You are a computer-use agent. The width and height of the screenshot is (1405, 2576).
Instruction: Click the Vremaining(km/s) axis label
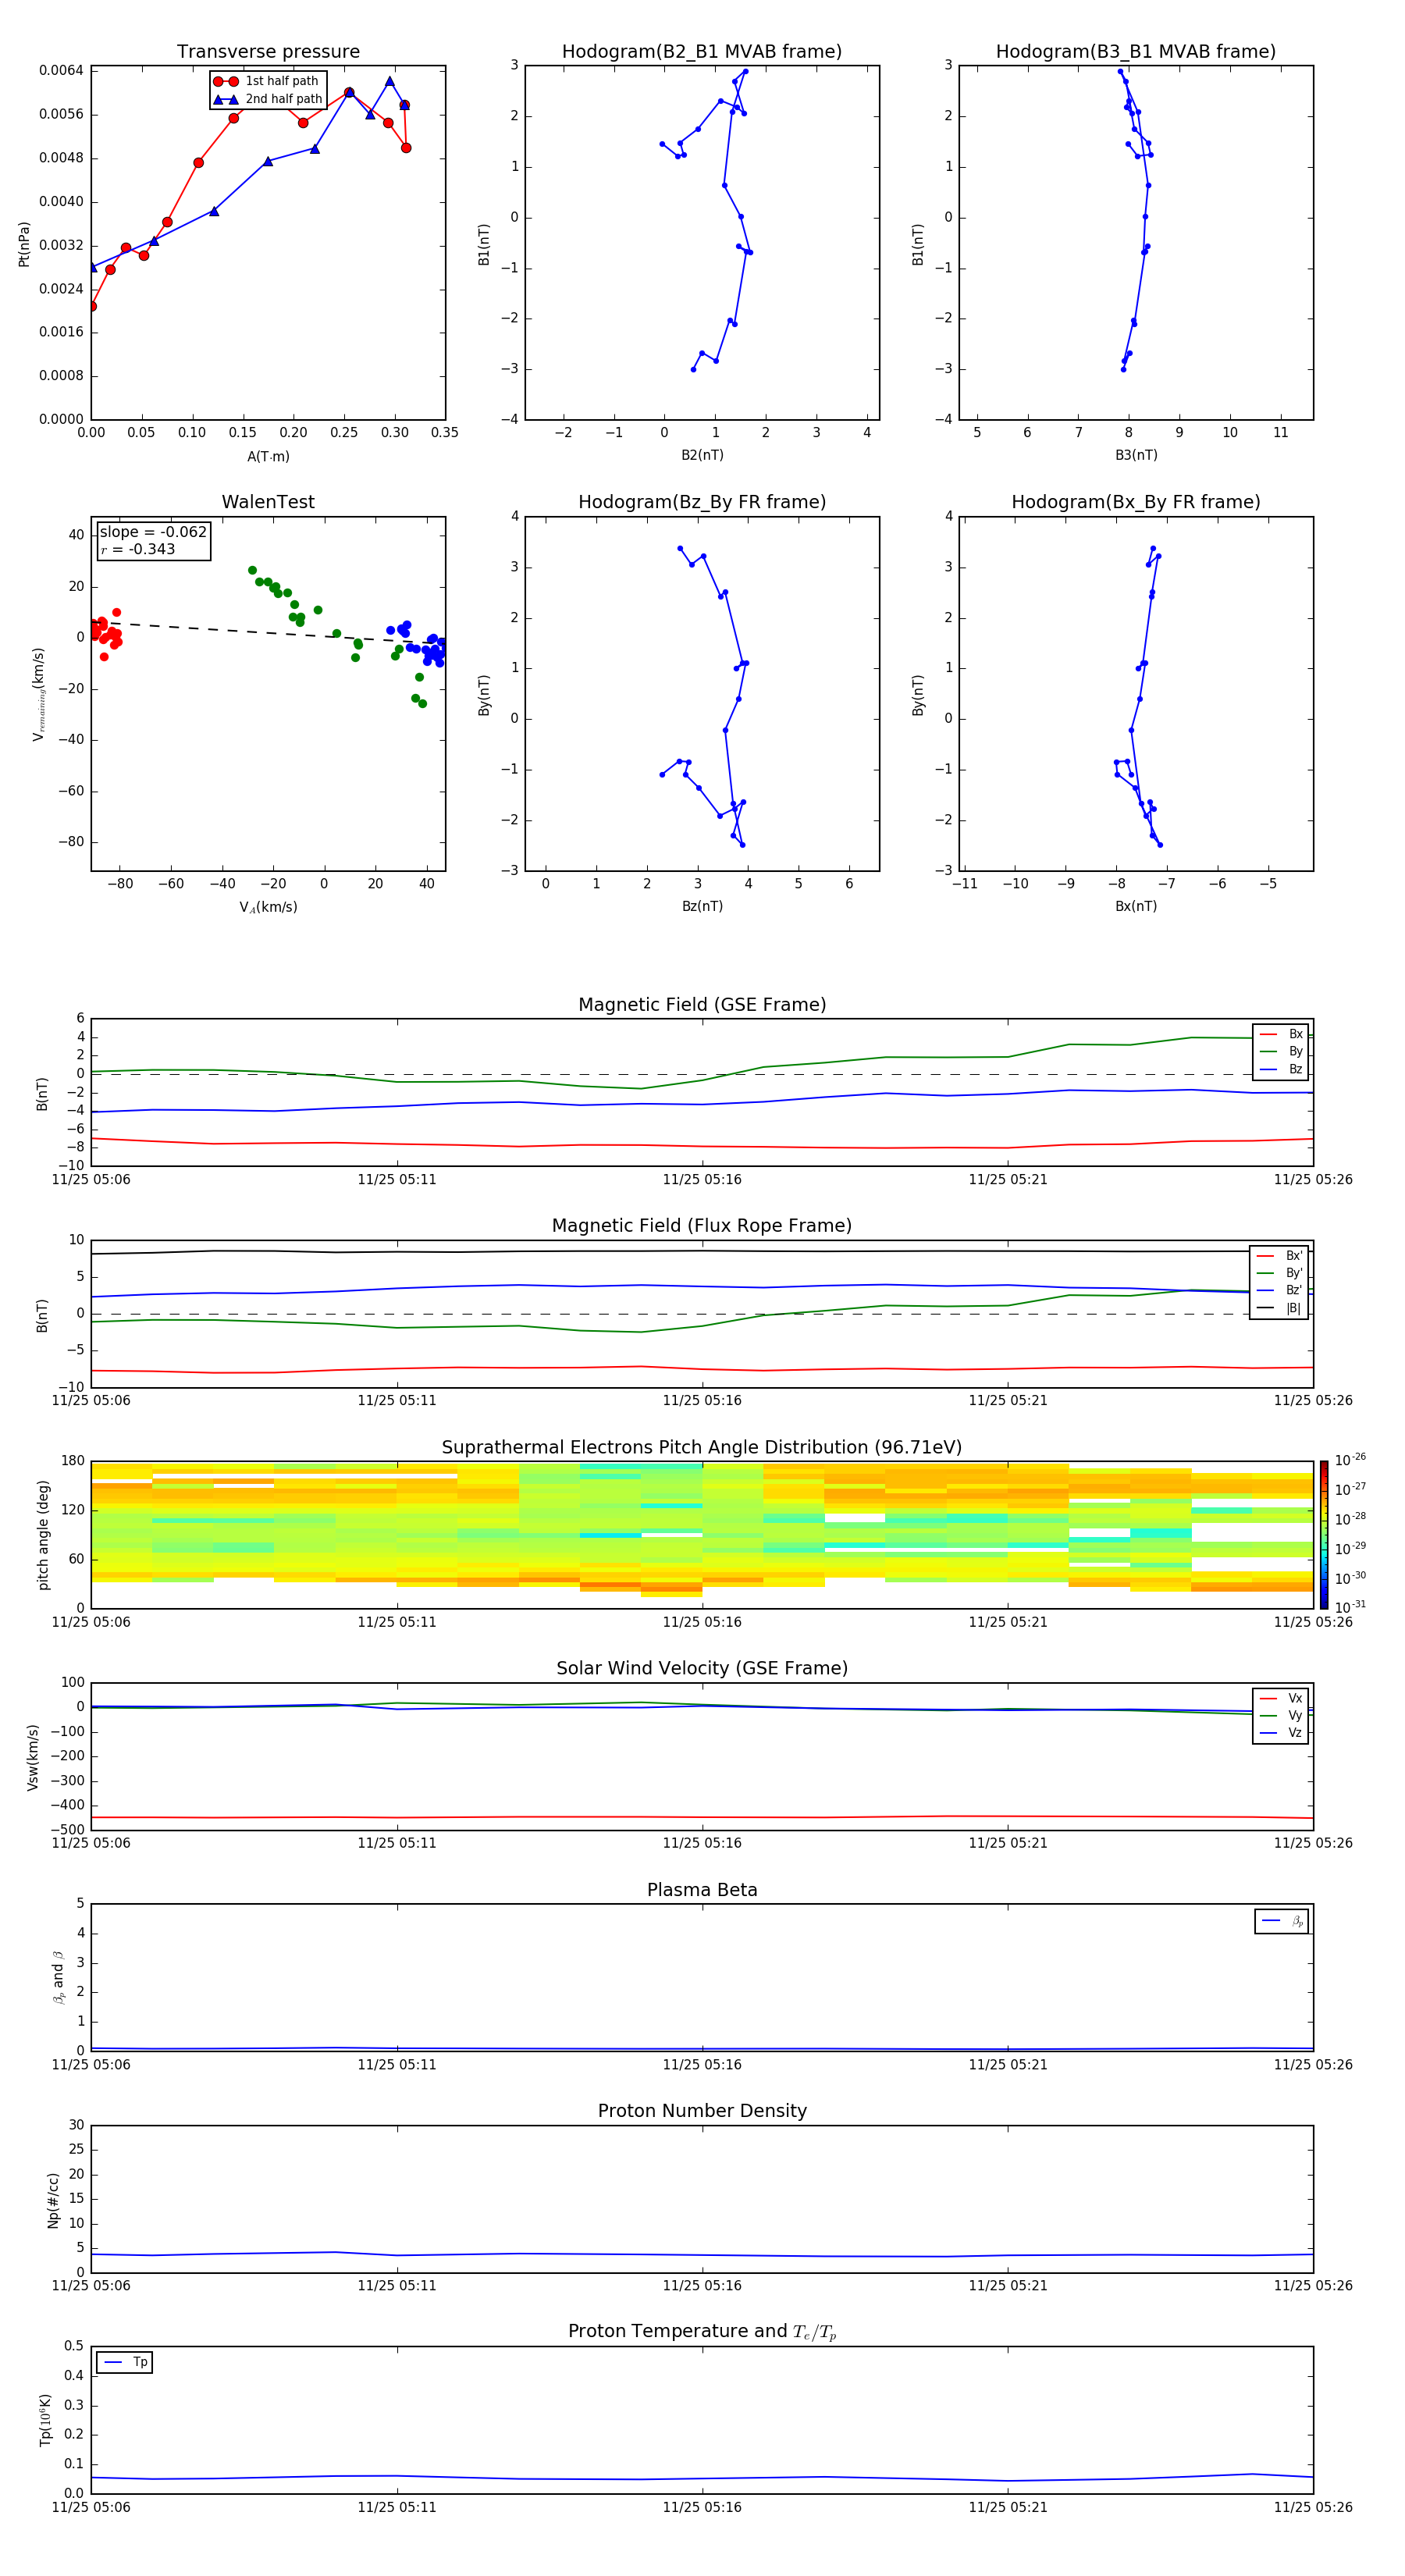click(x=38, y=694)
